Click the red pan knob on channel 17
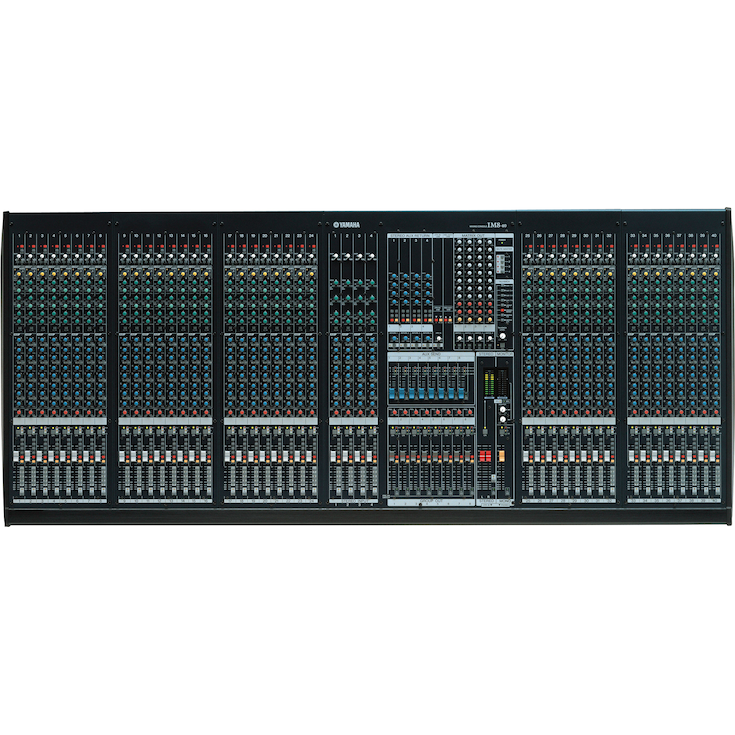 230,412
